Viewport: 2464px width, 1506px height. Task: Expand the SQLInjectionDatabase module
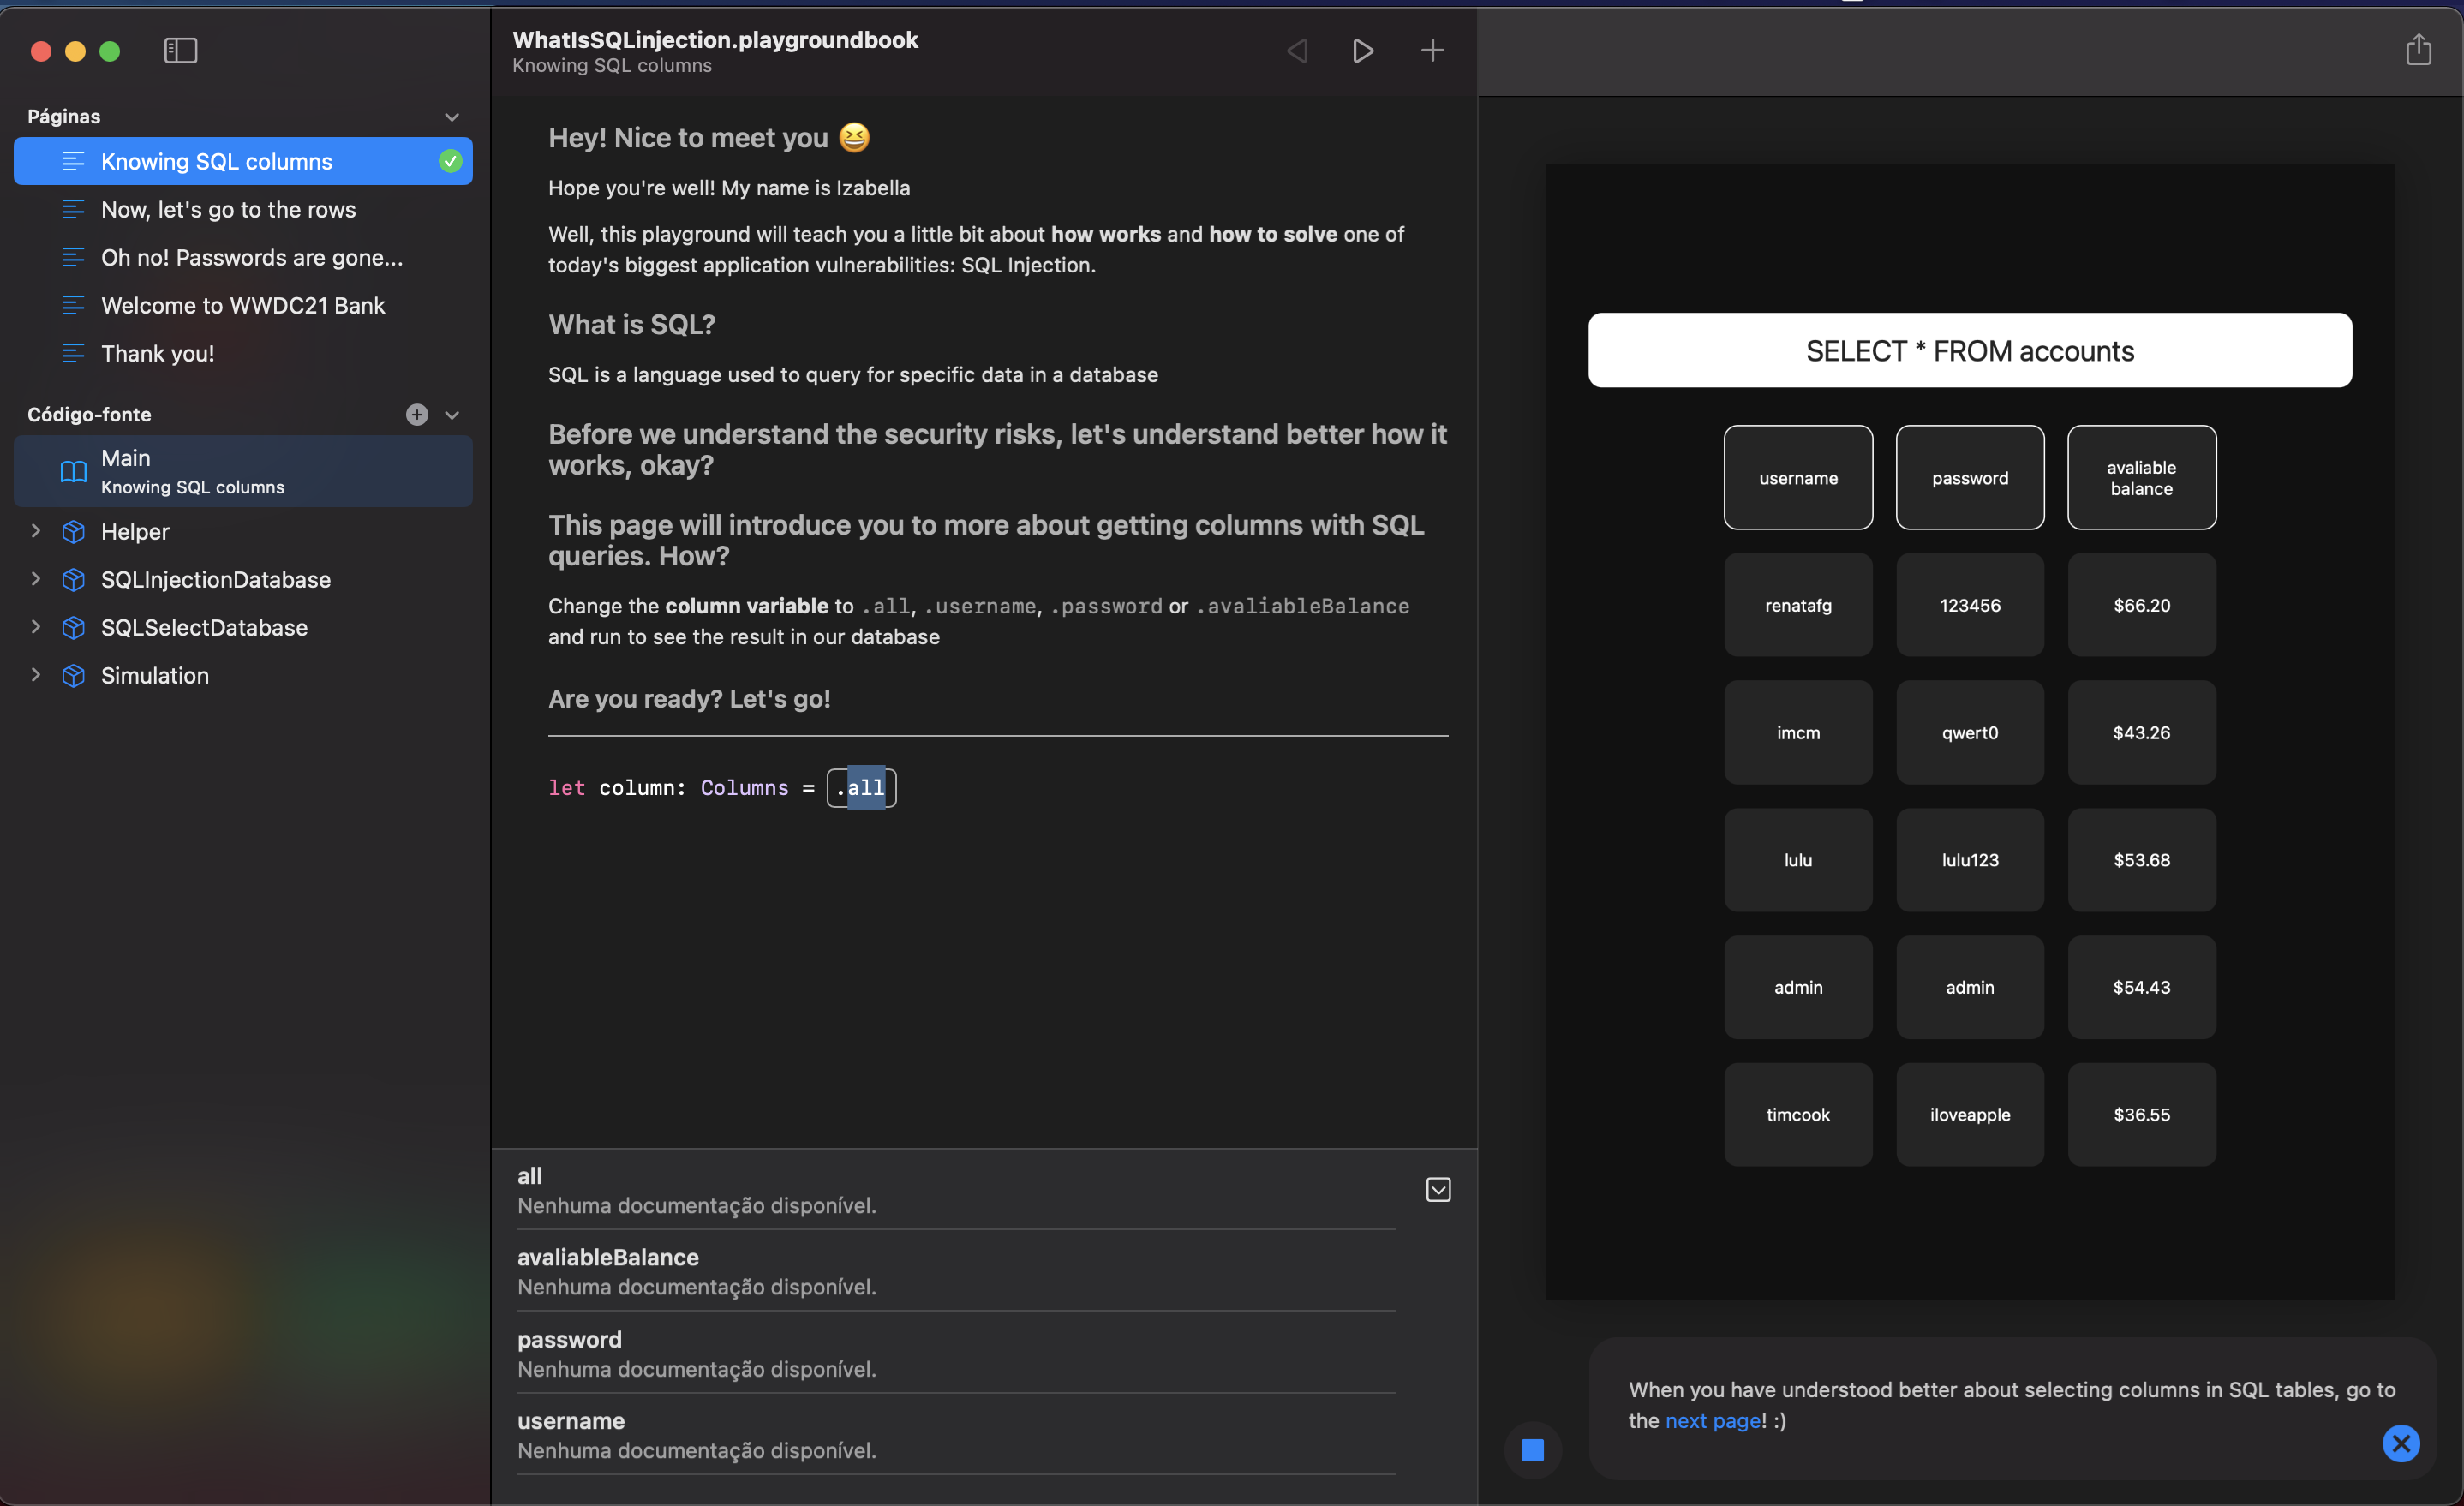(x=36, y=579)
